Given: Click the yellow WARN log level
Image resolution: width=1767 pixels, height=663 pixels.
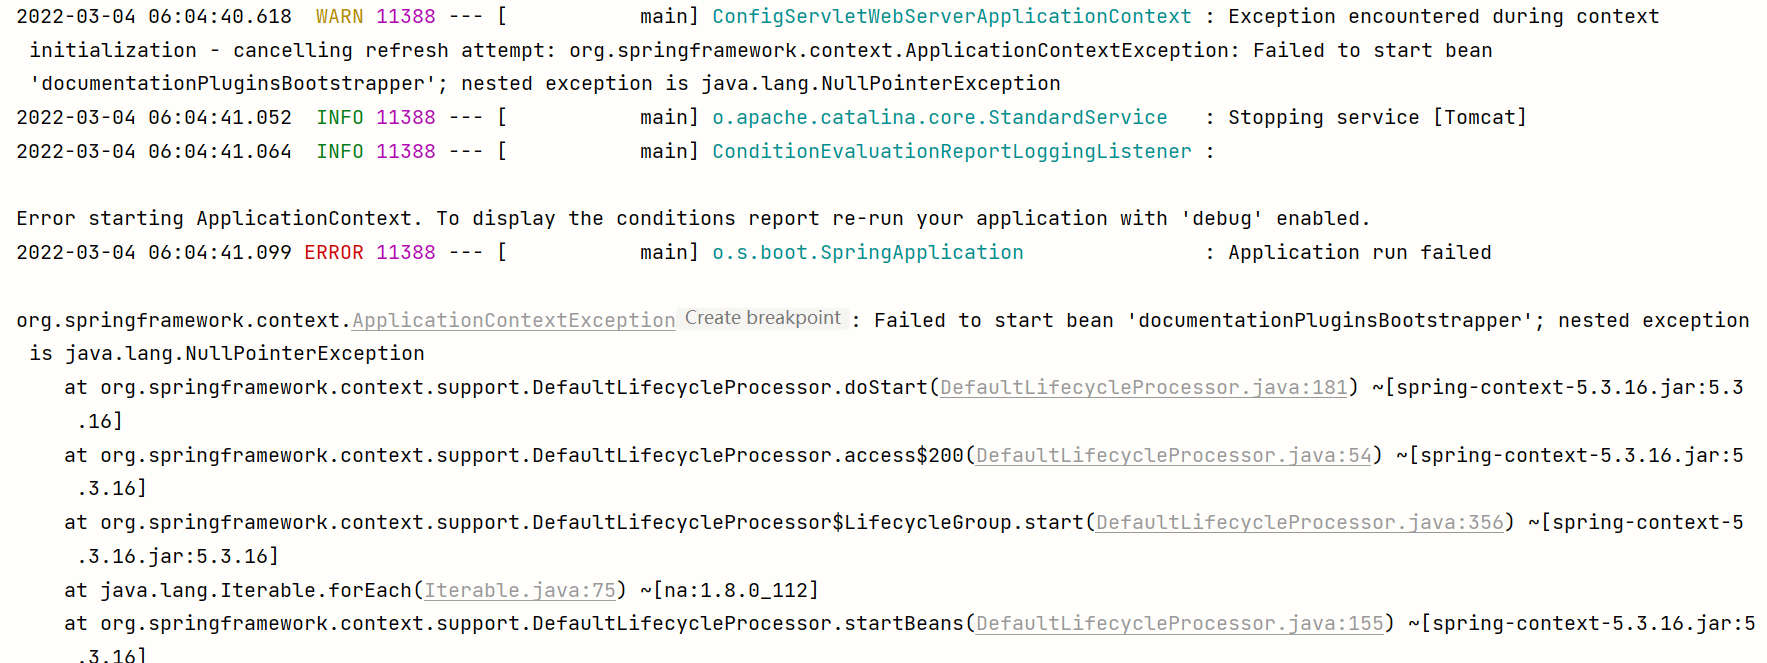Looking at the screenshot, I should [339, 16].
